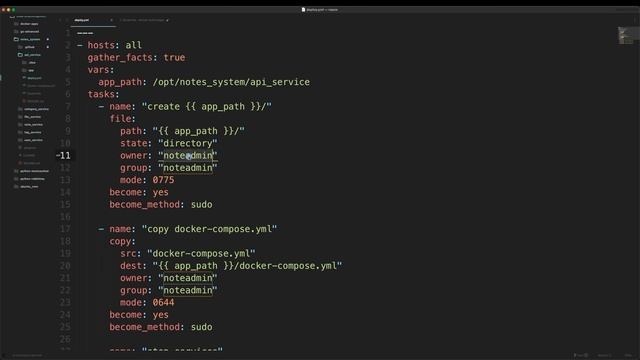Click the note_service folder icon
Image resolution: width=640 pixels, height=360 pixels.
[x=20, y=124]
